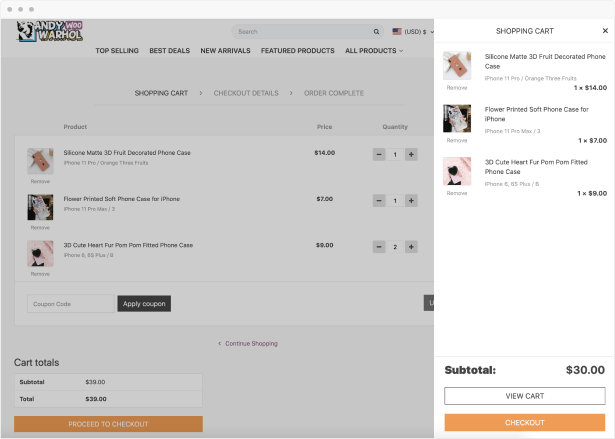Screen dimensions: 615x439
Task: Follow the Continue Shopping link
Action: tap(250, 343)
